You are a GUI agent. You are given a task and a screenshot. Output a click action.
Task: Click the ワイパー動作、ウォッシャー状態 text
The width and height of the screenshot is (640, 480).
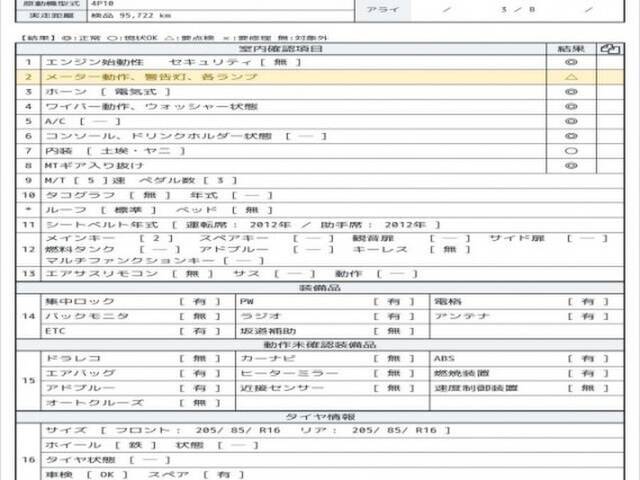(x=151, y=107)
